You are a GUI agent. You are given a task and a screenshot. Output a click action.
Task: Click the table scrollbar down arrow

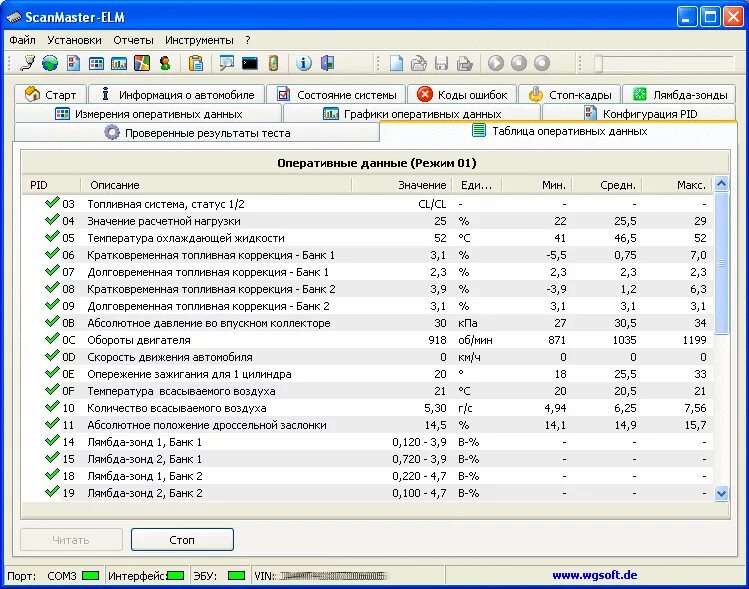point(721,493)
